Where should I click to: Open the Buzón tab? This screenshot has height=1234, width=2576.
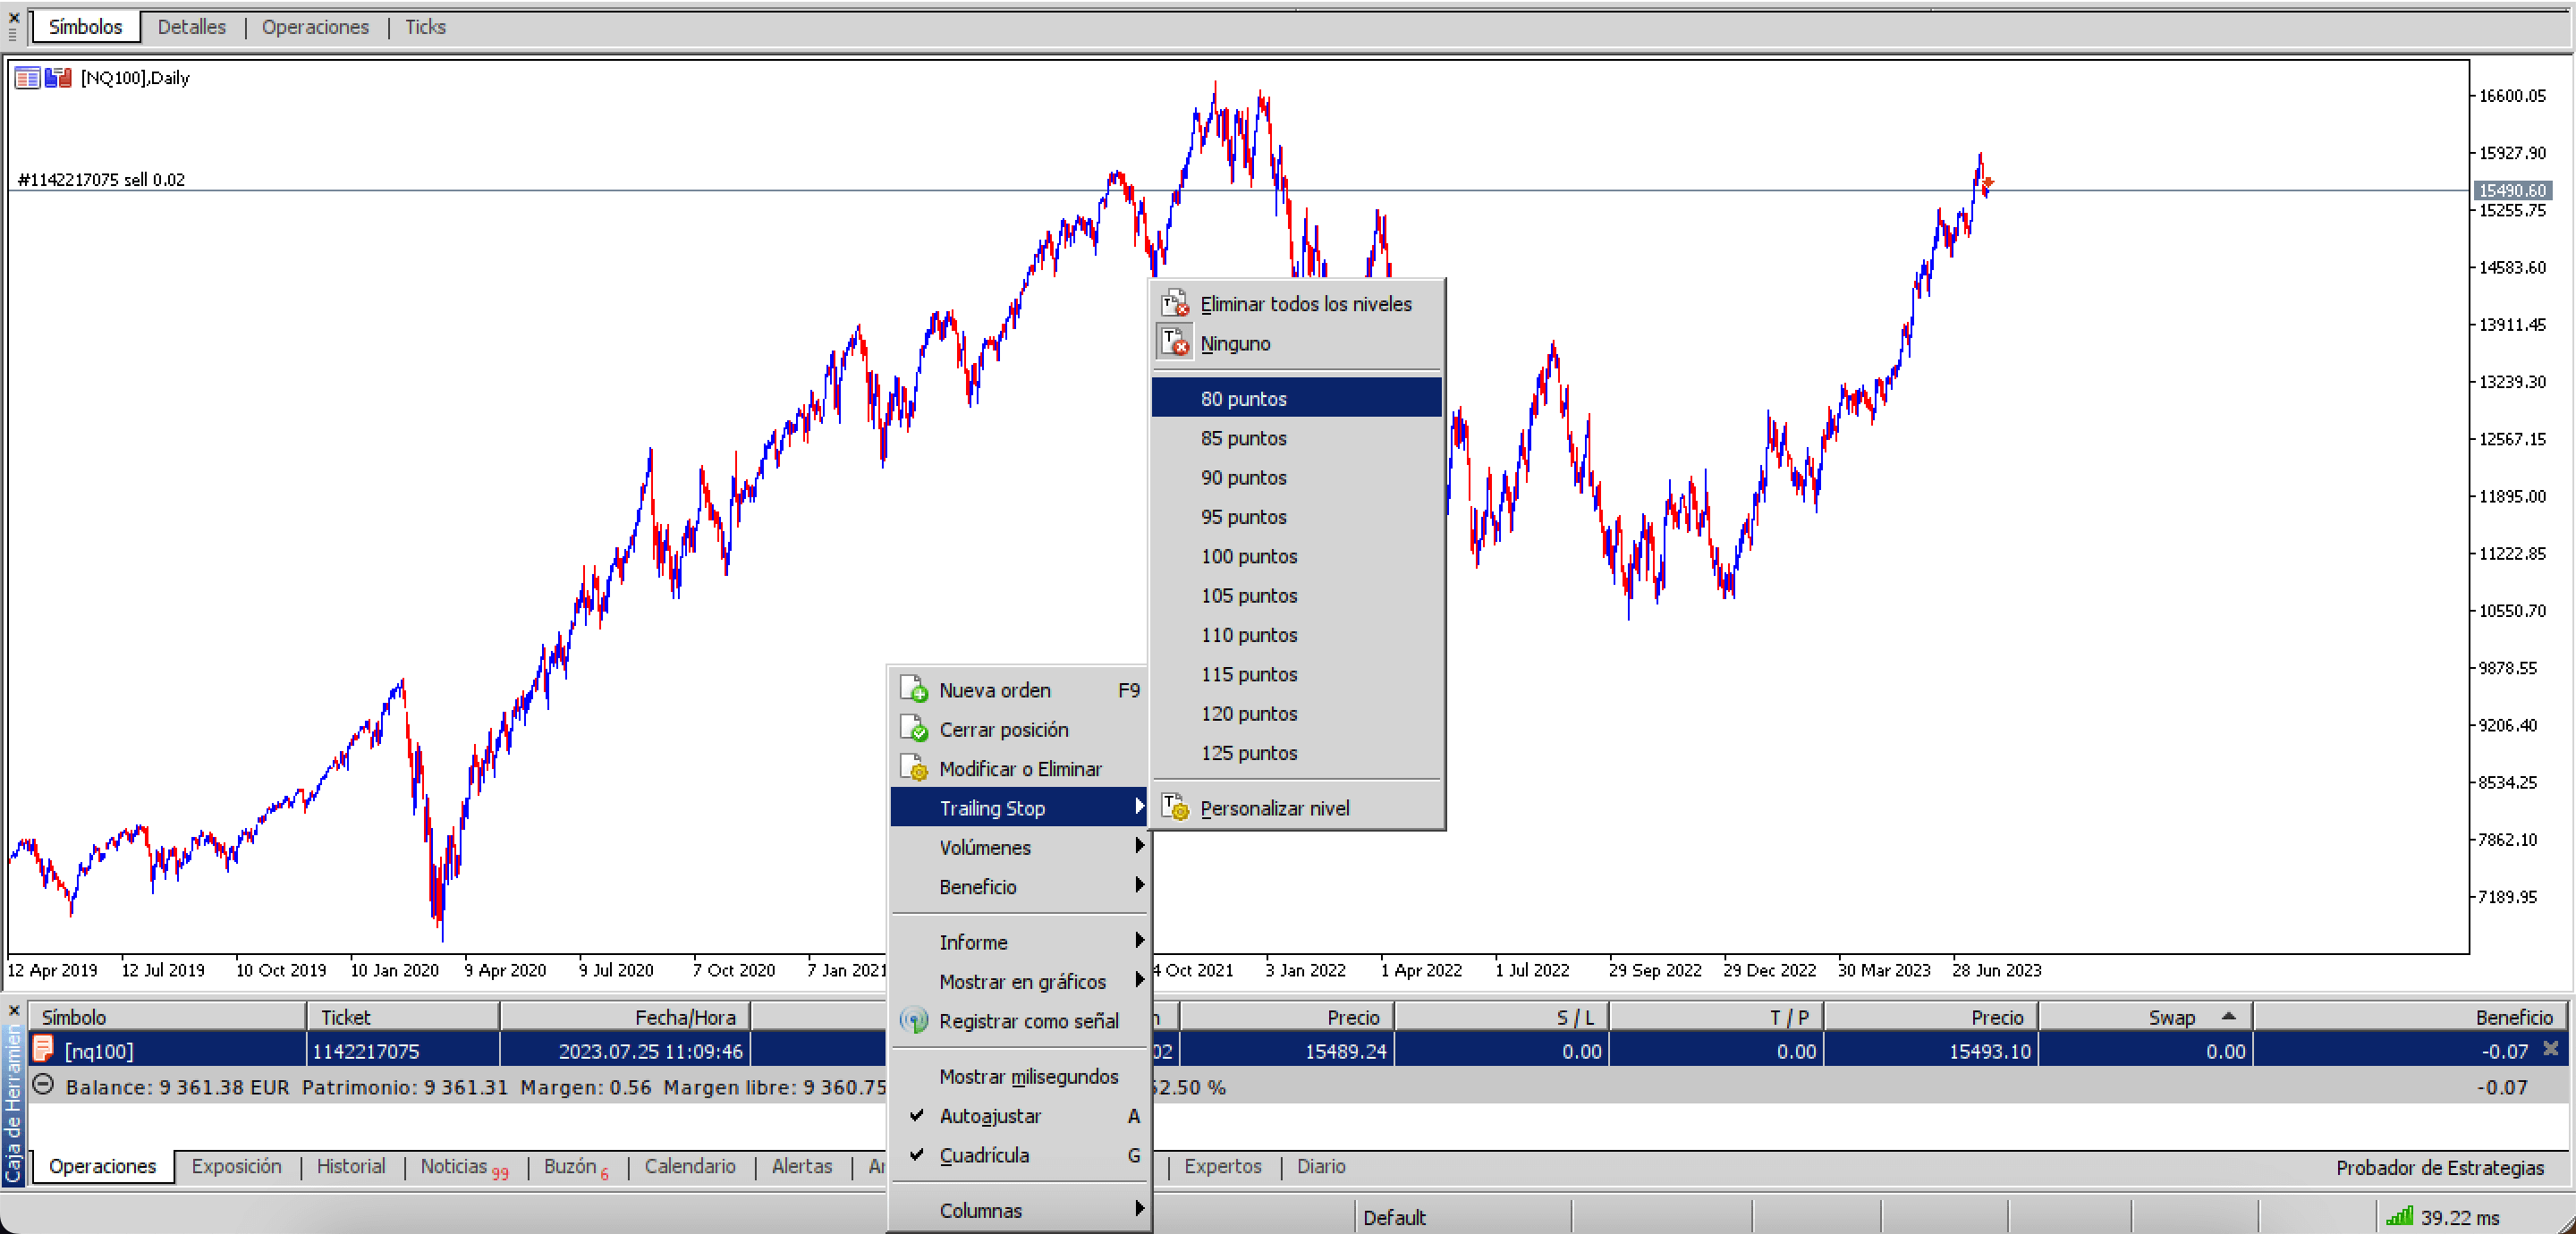(576, 1166)
